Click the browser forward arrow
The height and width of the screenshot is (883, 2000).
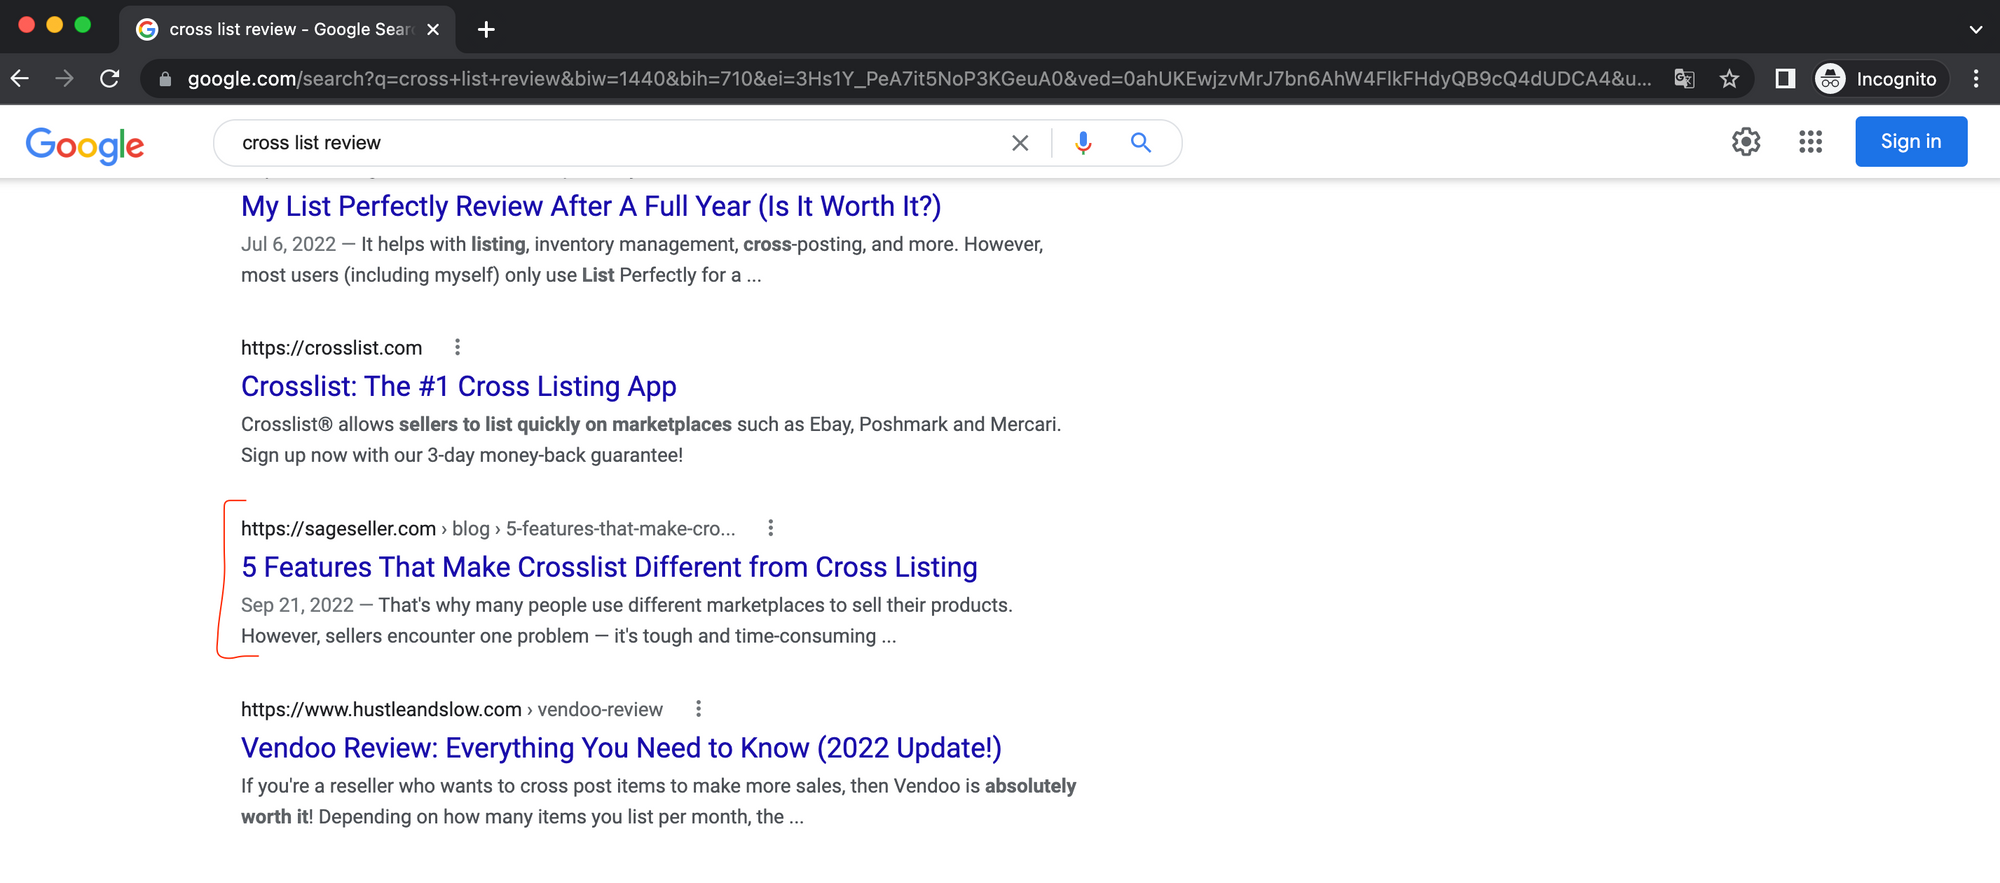(65, 78)
